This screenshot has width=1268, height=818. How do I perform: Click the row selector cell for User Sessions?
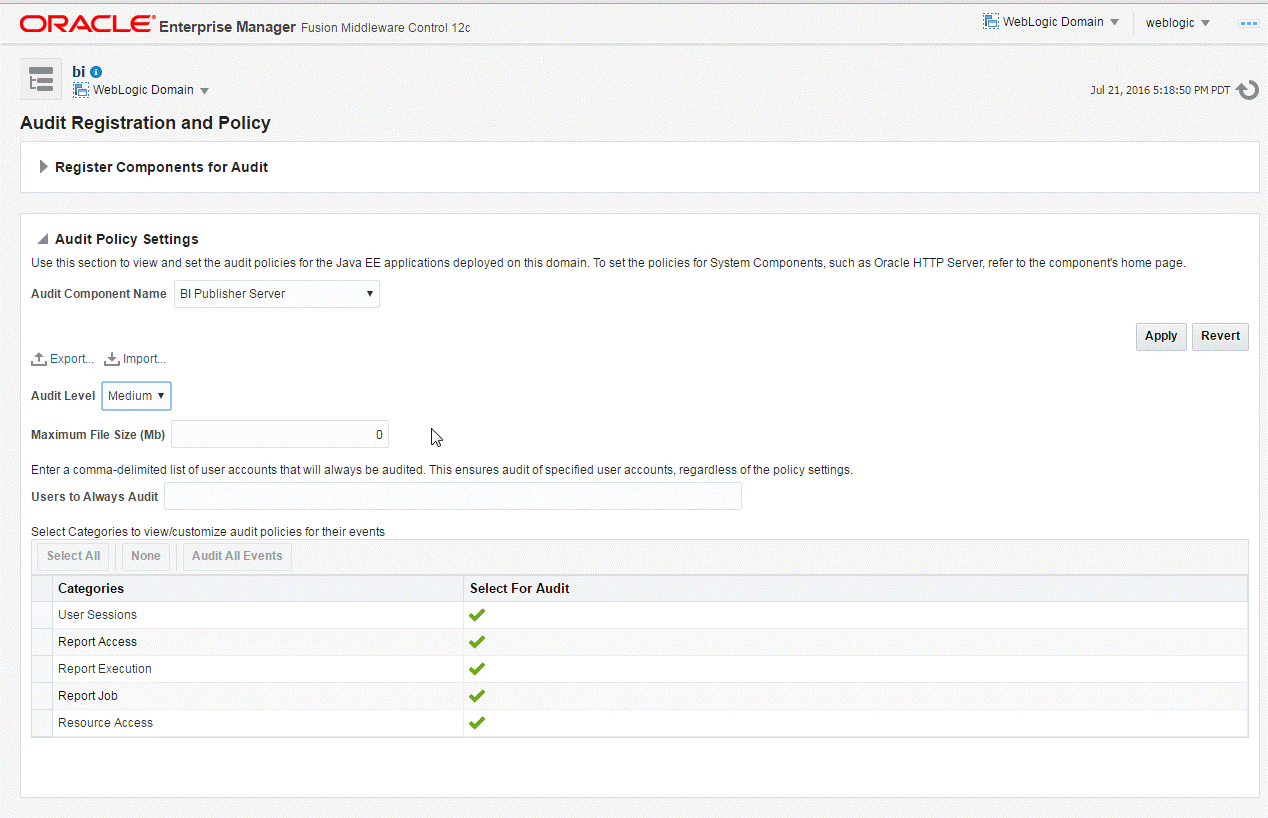(x=42, y=615)
